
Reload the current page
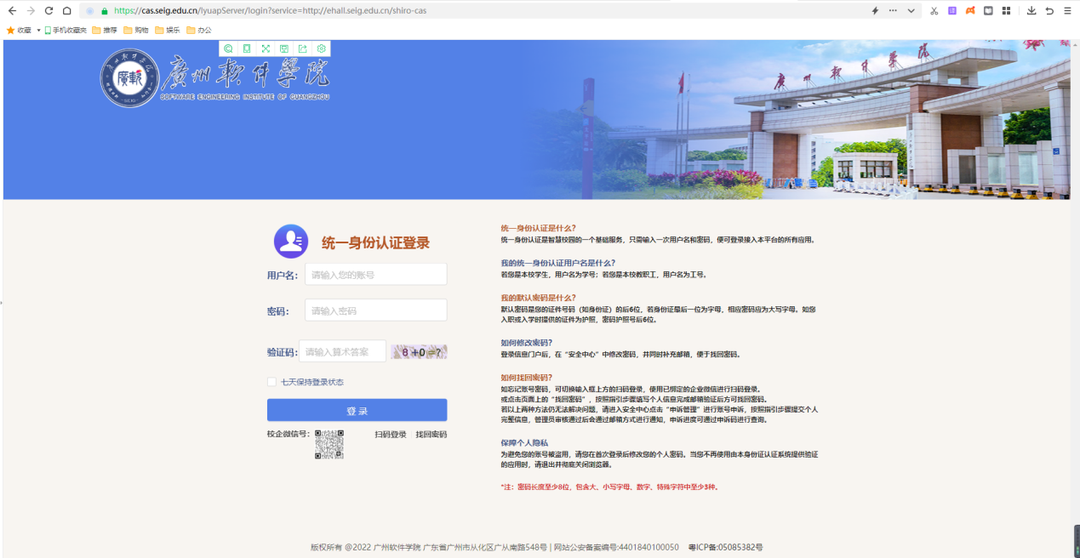pyautogui.click(x=48, y=10)
